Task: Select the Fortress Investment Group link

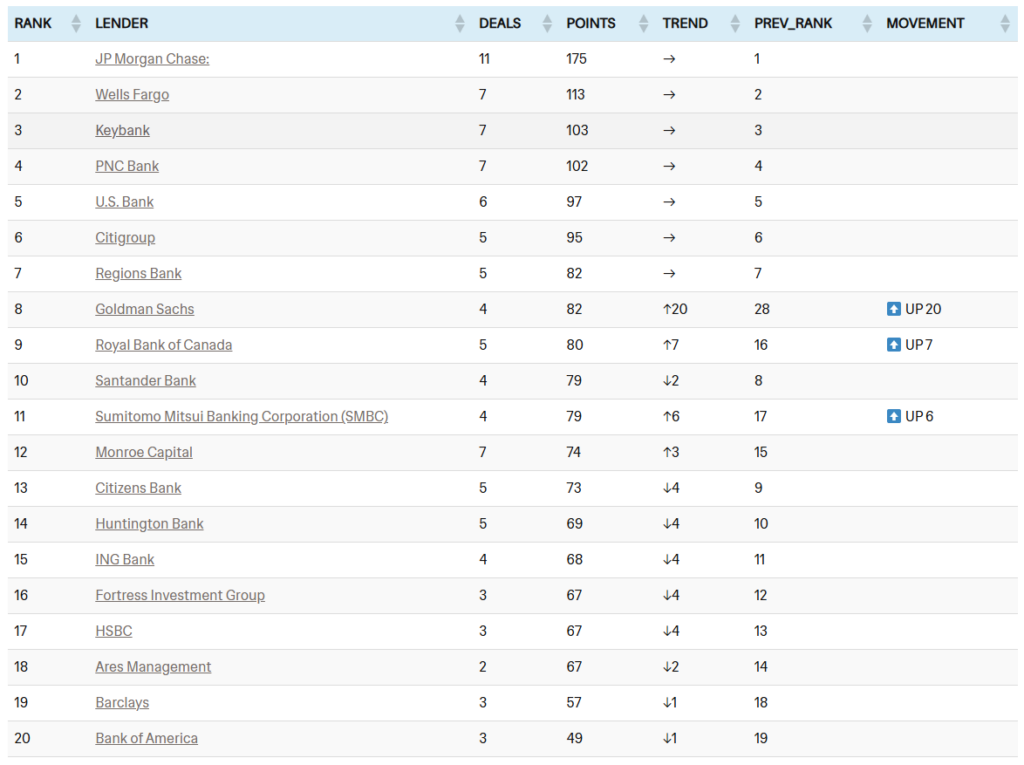Action: click(180, 595)
